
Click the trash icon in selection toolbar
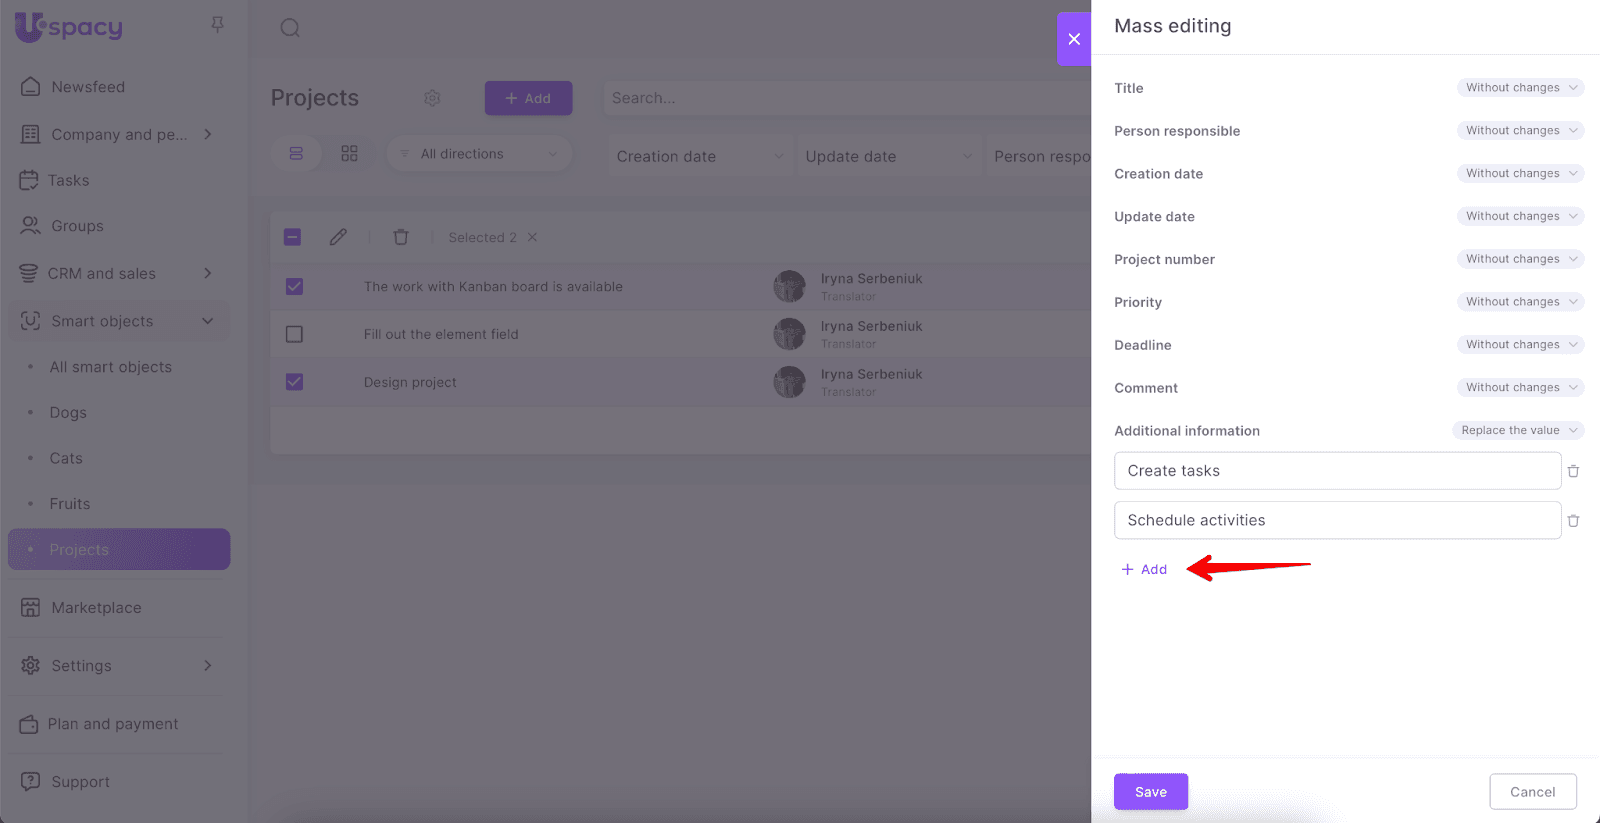(x=401, y=237)
